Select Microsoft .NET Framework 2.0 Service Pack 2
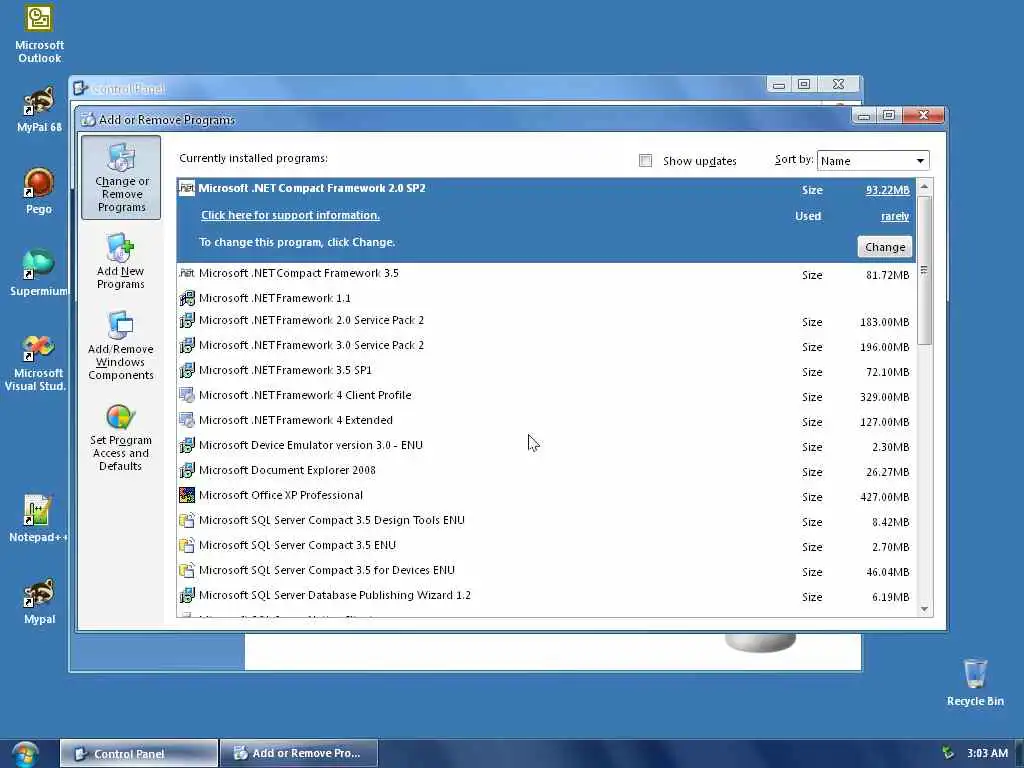Image resolution: width=1024 pixels, height=768 pixels. point(546,321)
